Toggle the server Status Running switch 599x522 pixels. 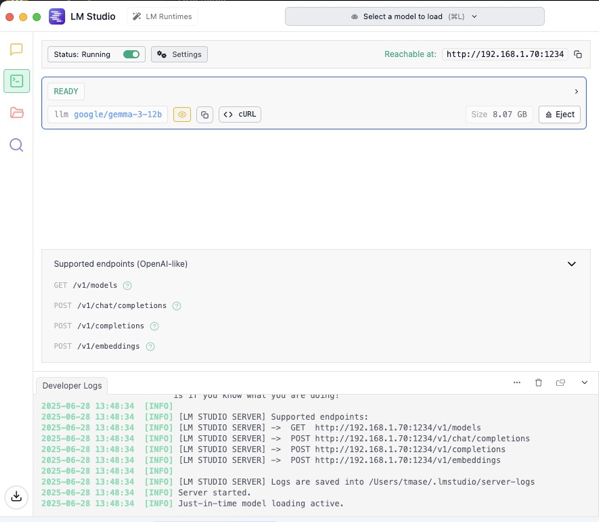click(131, 54)
